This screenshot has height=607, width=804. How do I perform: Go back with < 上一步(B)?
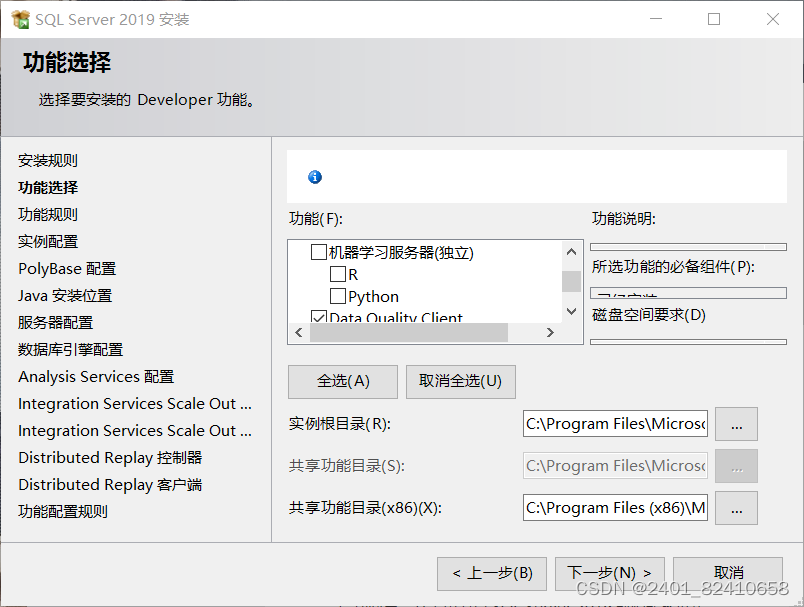492,573
